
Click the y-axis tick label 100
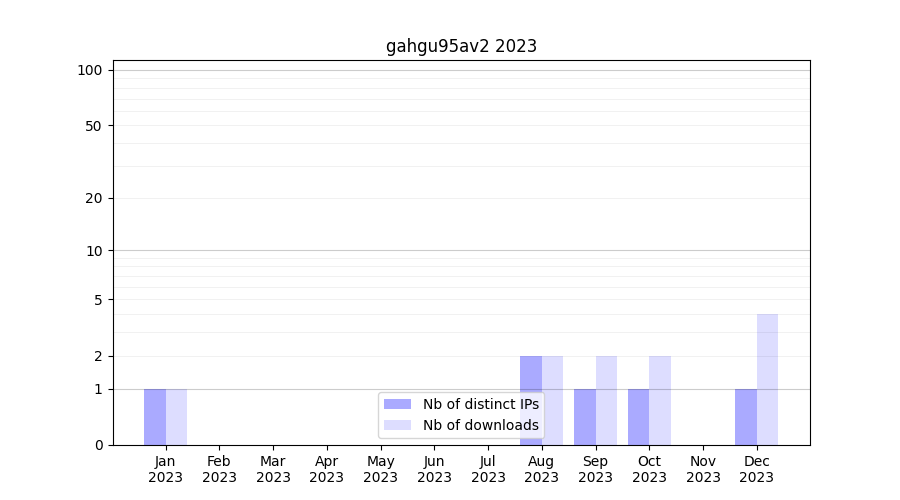pyautogui.click(x=90, y=70)
